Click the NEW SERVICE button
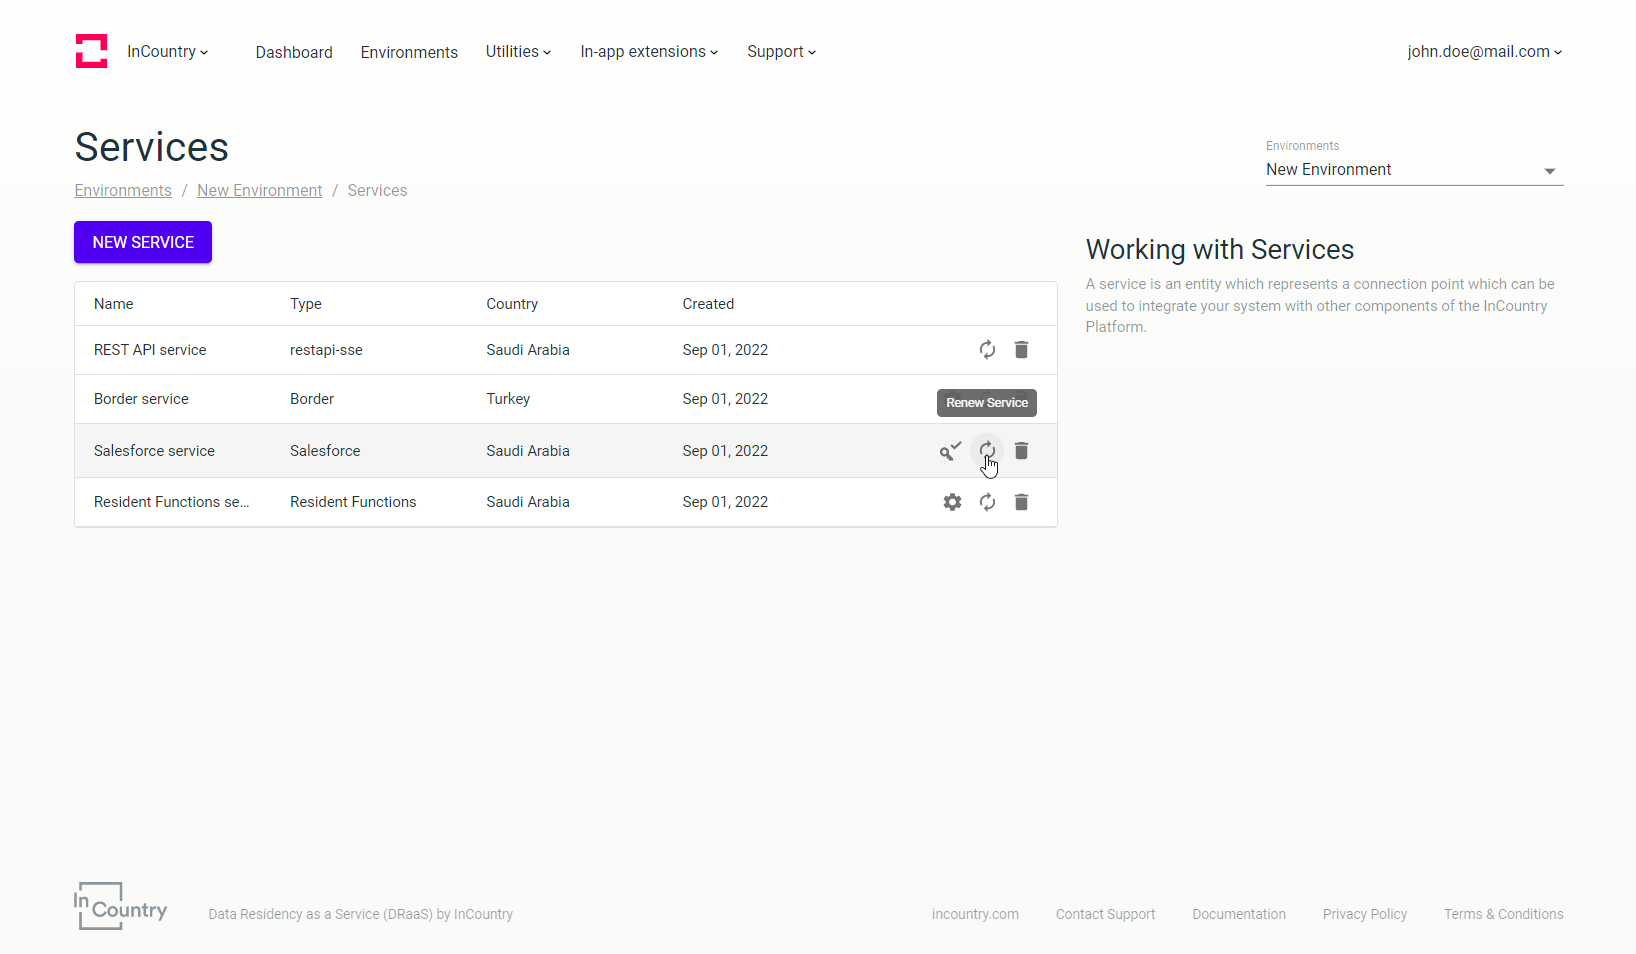This screenshot has height=954, width=1636. pos(143,242)
